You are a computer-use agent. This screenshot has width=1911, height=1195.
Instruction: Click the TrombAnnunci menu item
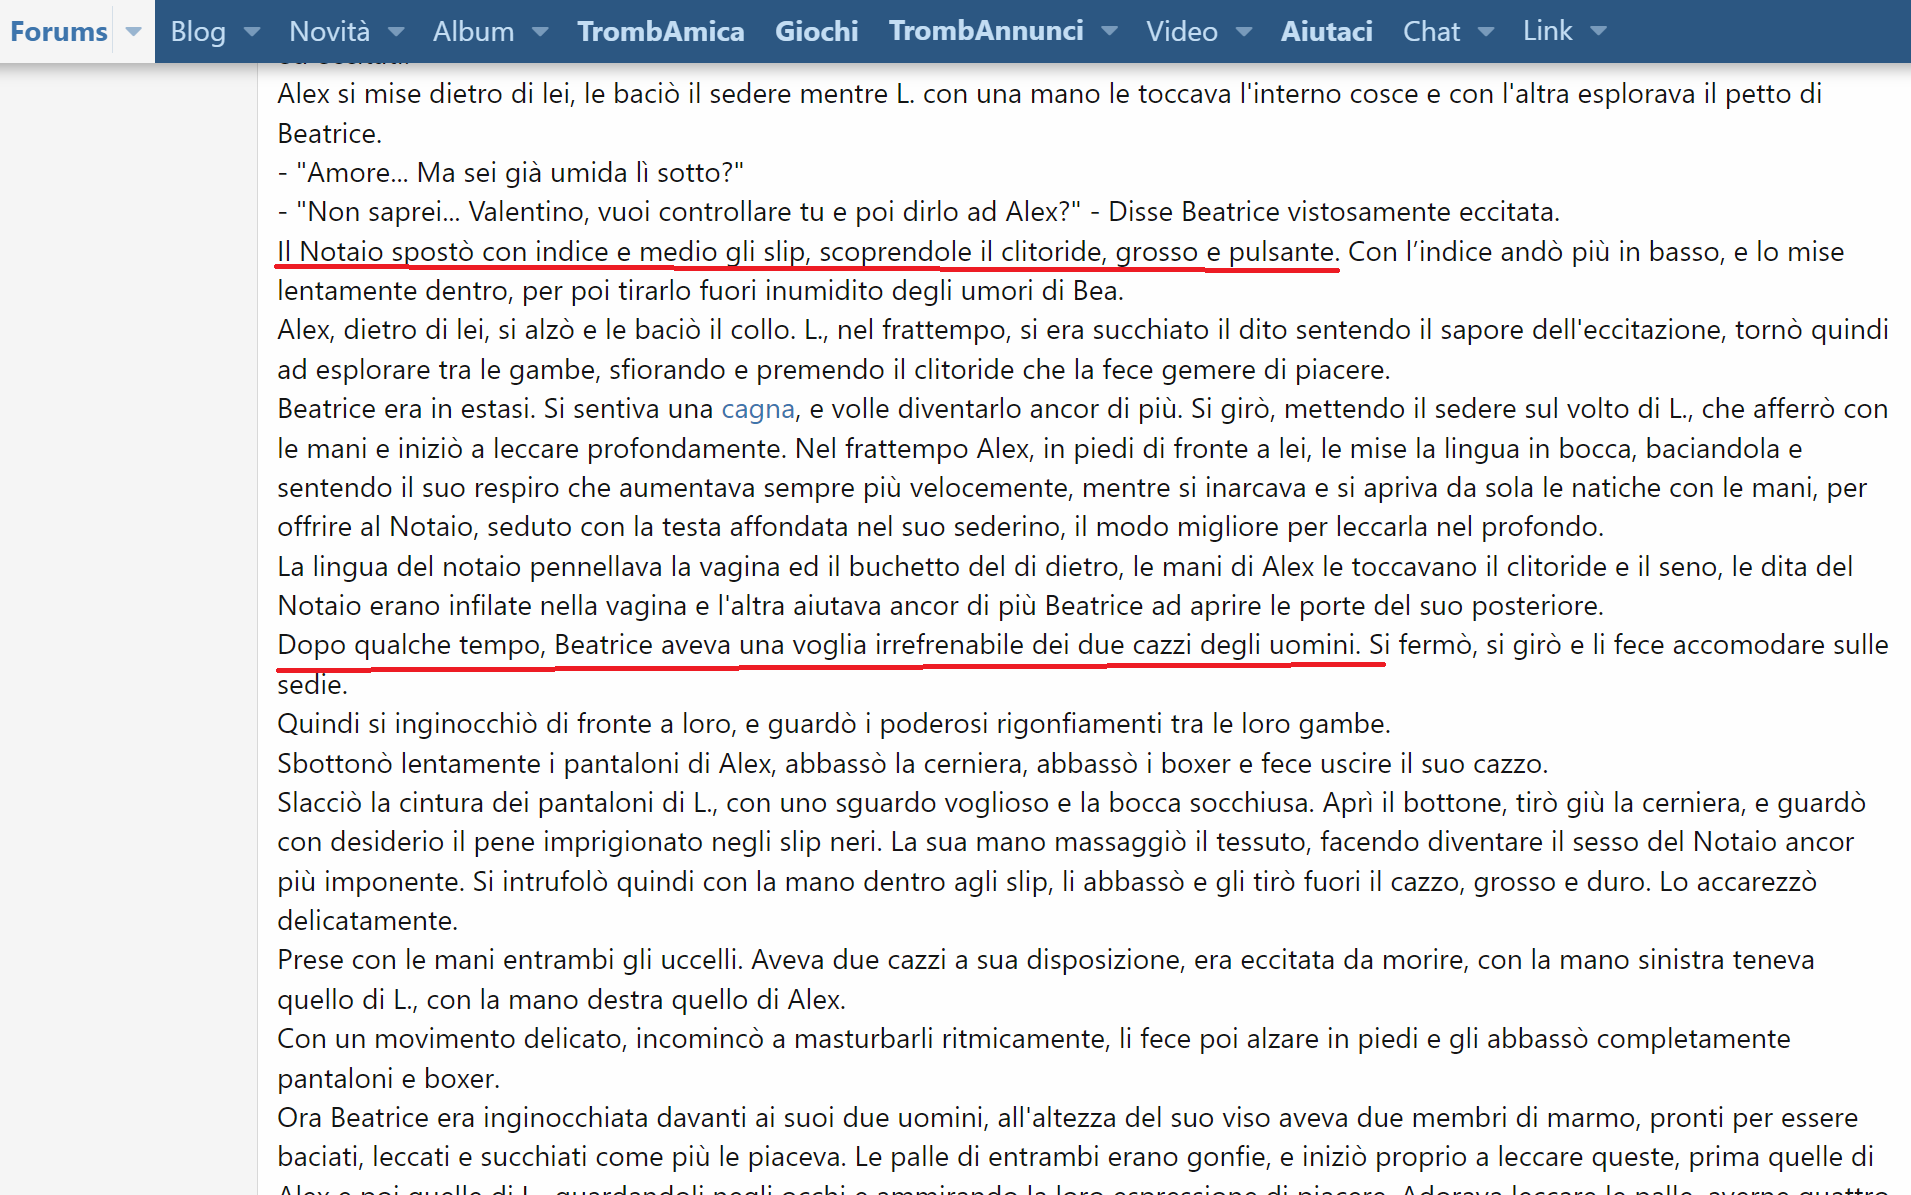(x=985, y=32)
